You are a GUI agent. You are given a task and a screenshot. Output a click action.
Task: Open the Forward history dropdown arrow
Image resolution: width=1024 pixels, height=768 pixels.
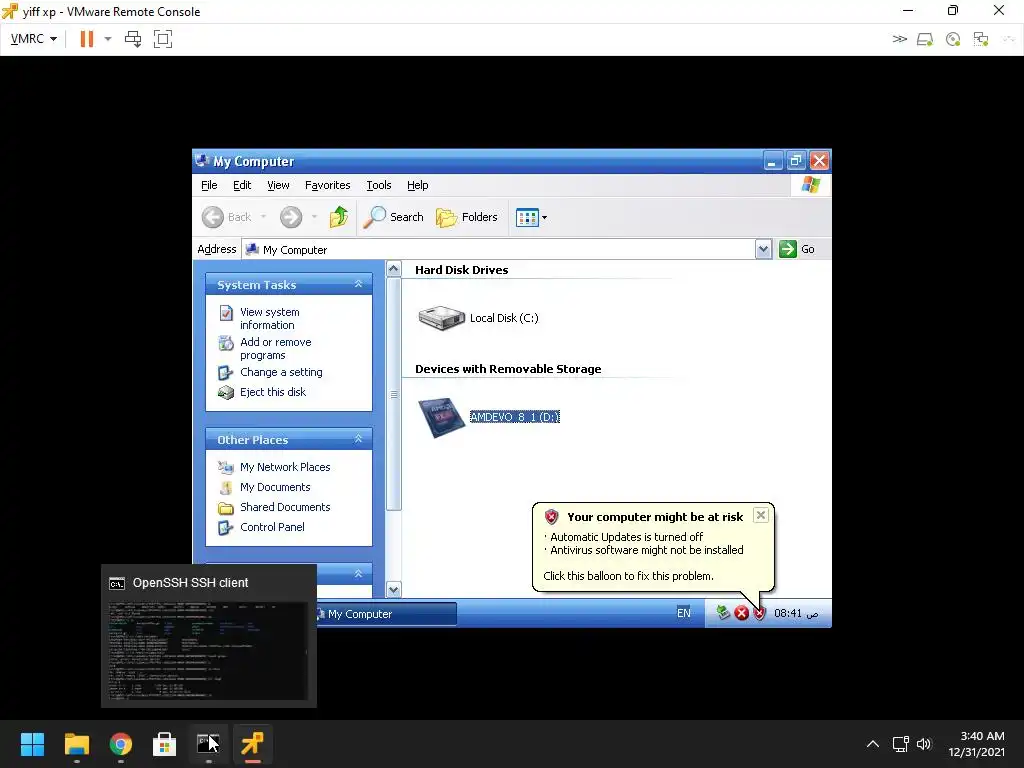(x=314, y=217)
